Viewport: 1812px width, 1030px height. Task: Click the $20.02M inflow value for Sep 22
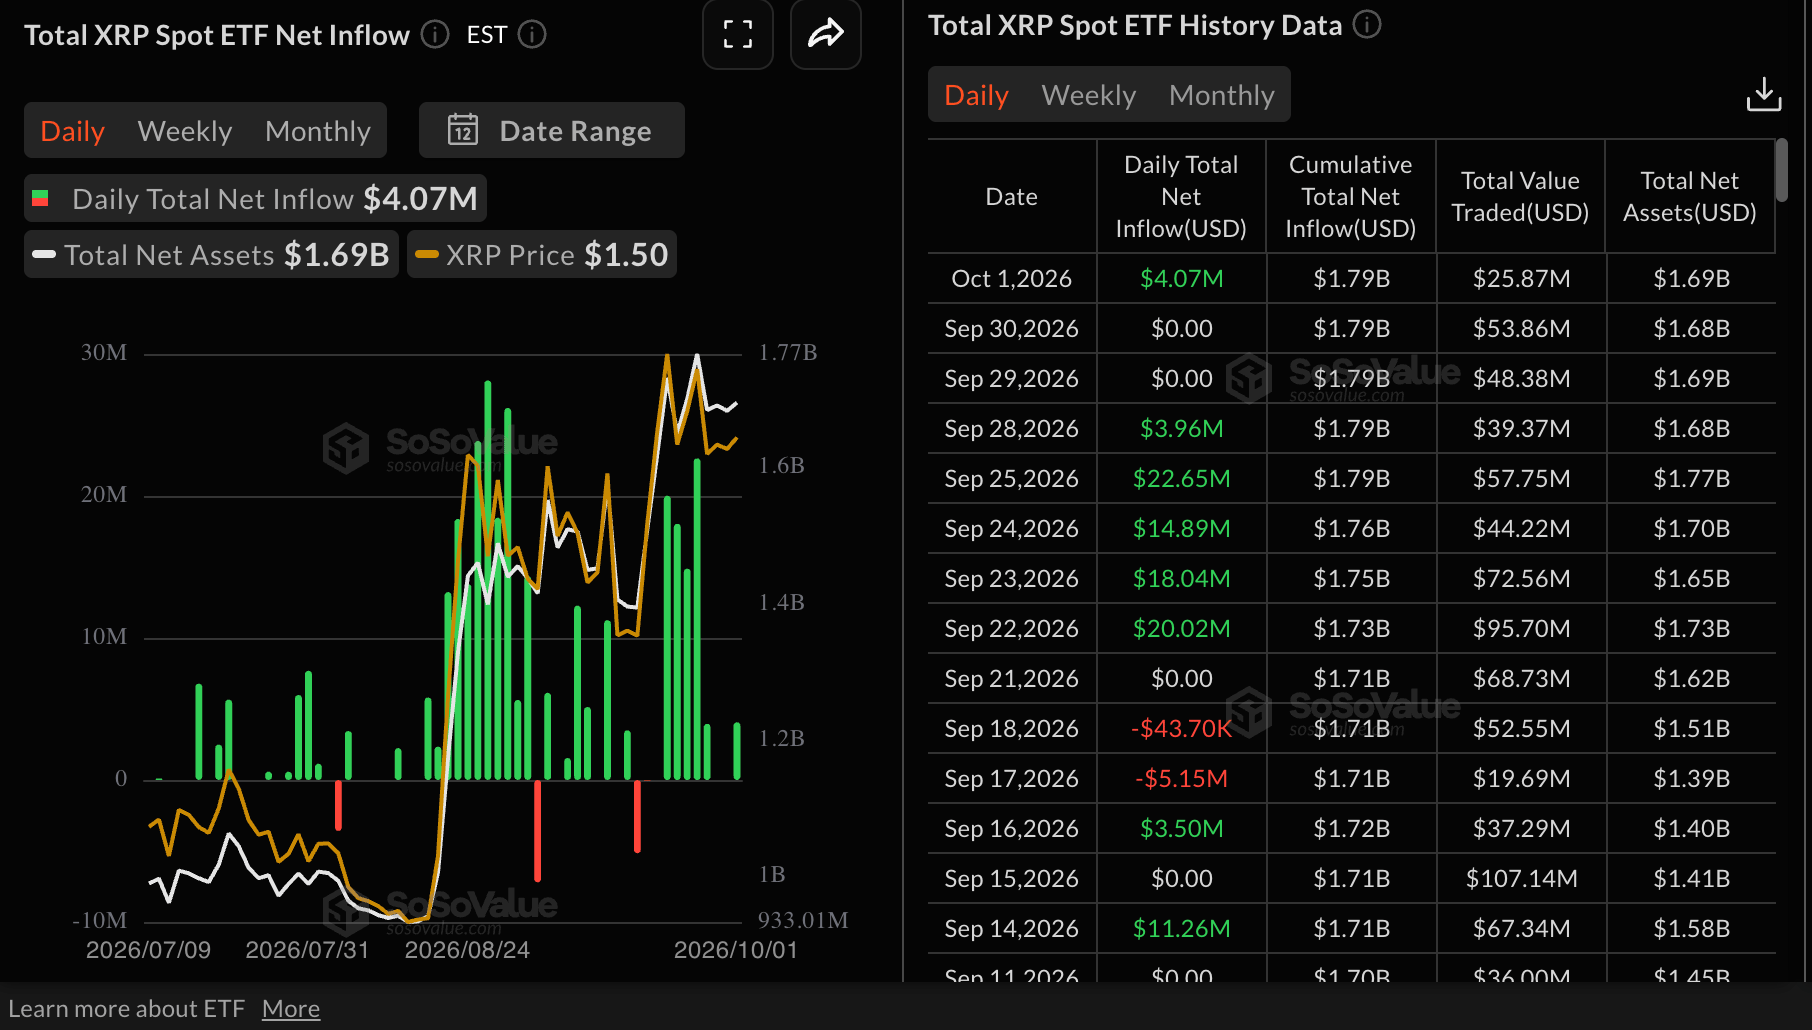pyautogui.click(x=1181, y=628)
